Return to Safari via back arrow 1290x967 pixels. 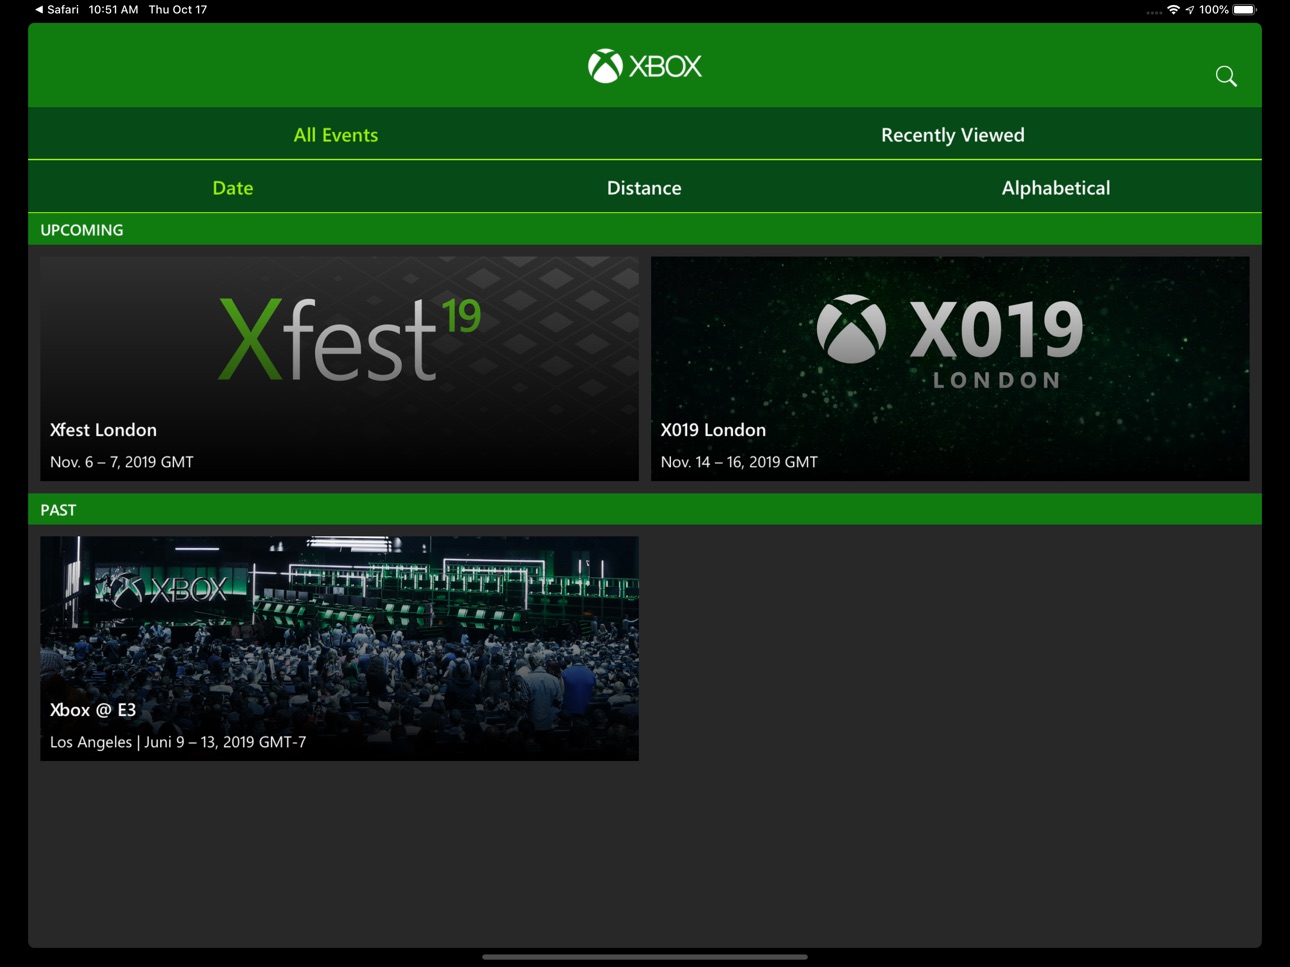coord(57,10)
